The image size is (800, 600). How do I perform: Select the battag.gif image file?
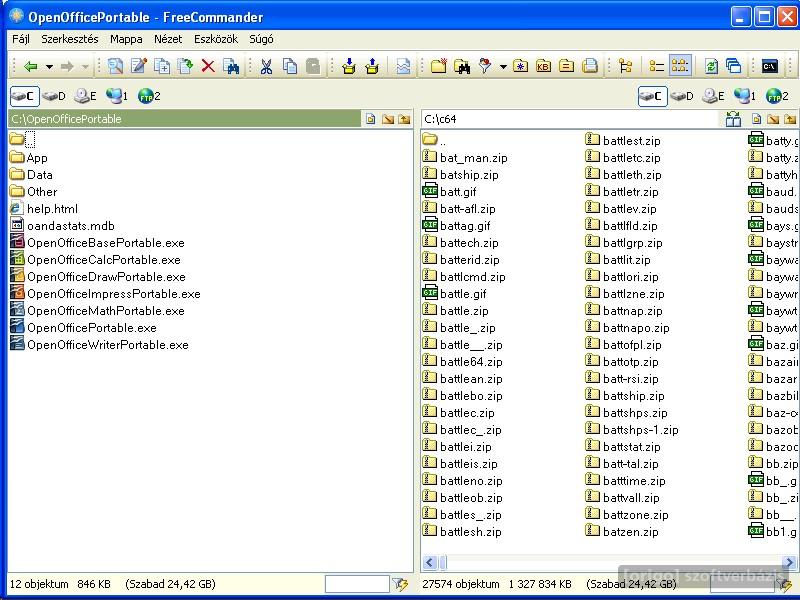point(457,226)
